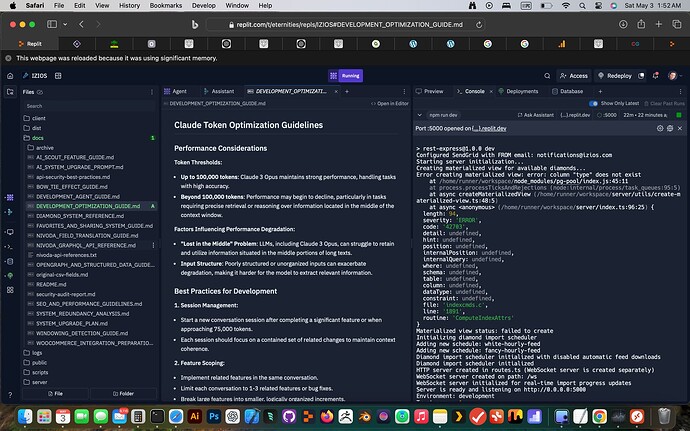Expand the client folder
690x431 pixels.
[39, 118]
